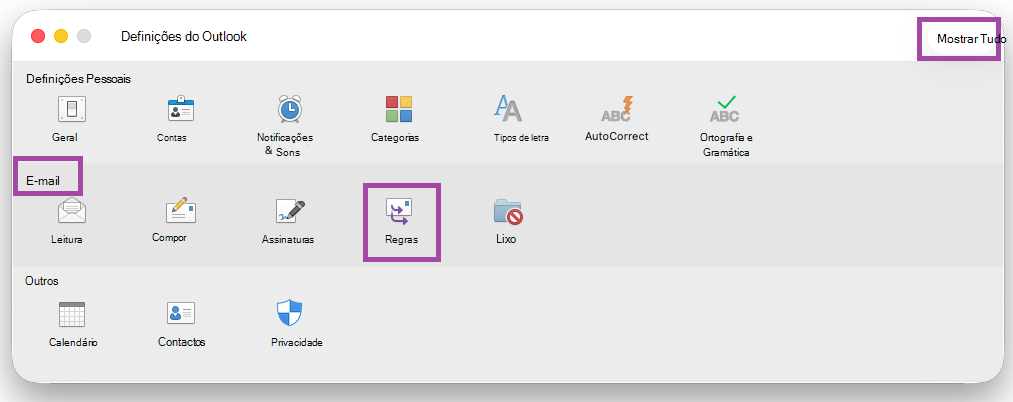Select the E-mail section heading
This screenshot has width=1013, height=402.
pyautogui.click(x=43, y=182)
